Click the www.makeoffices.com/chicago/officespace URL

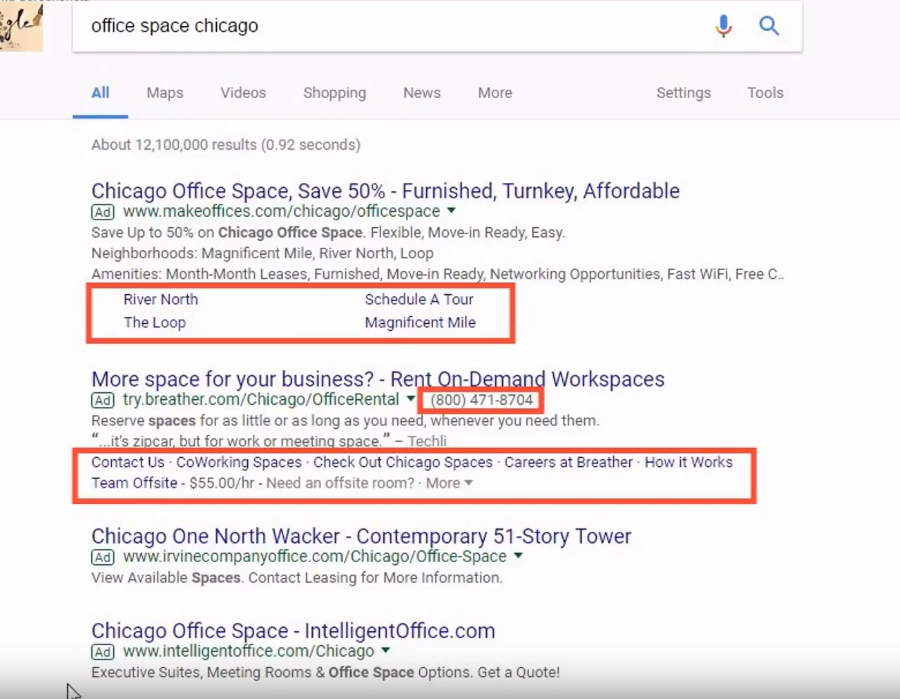tap(281, 211)
